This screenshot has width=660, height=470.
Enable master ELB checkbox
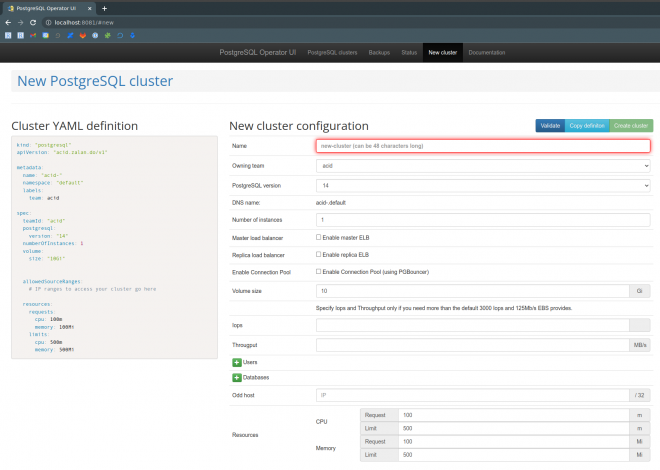(319, 237)
